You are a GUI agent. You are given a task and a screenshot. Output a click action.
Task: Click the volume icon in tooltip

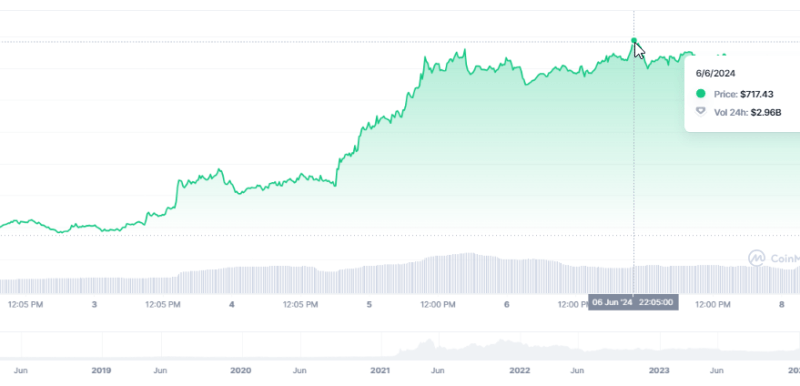tap(701, 112)
